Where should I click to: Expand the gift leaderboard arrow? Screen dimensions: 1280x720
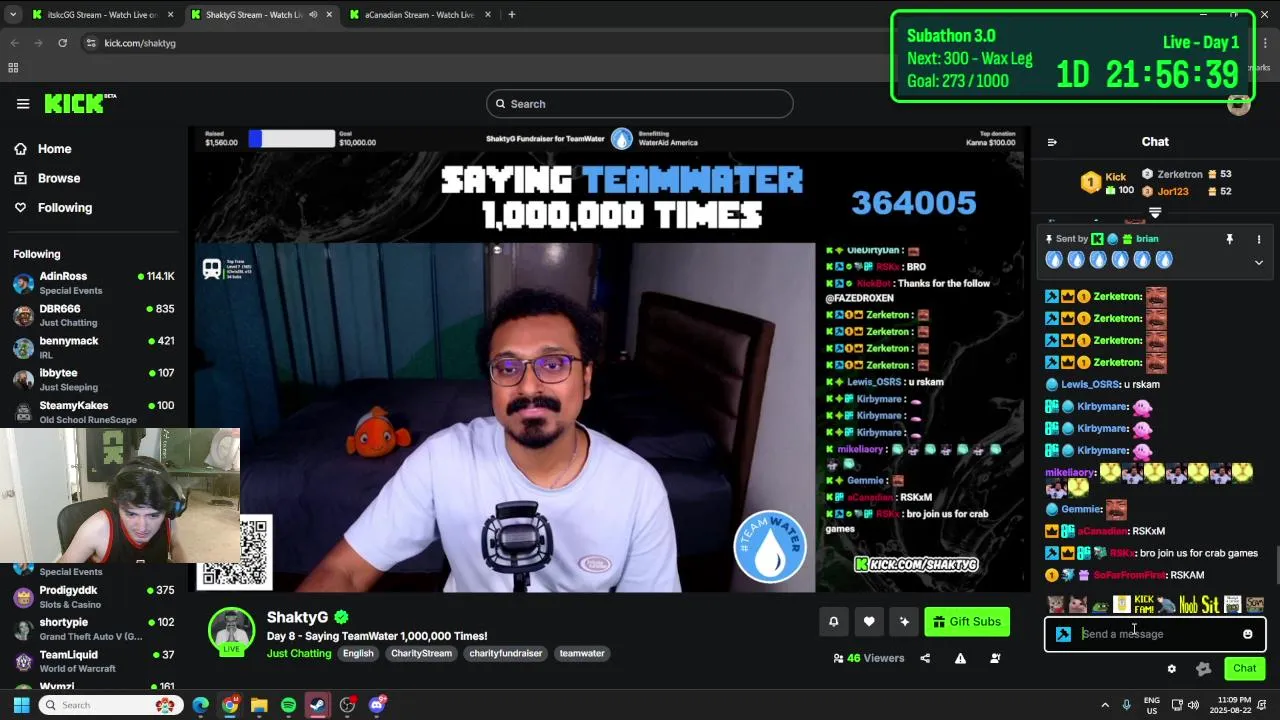(x=1155, y=213)
